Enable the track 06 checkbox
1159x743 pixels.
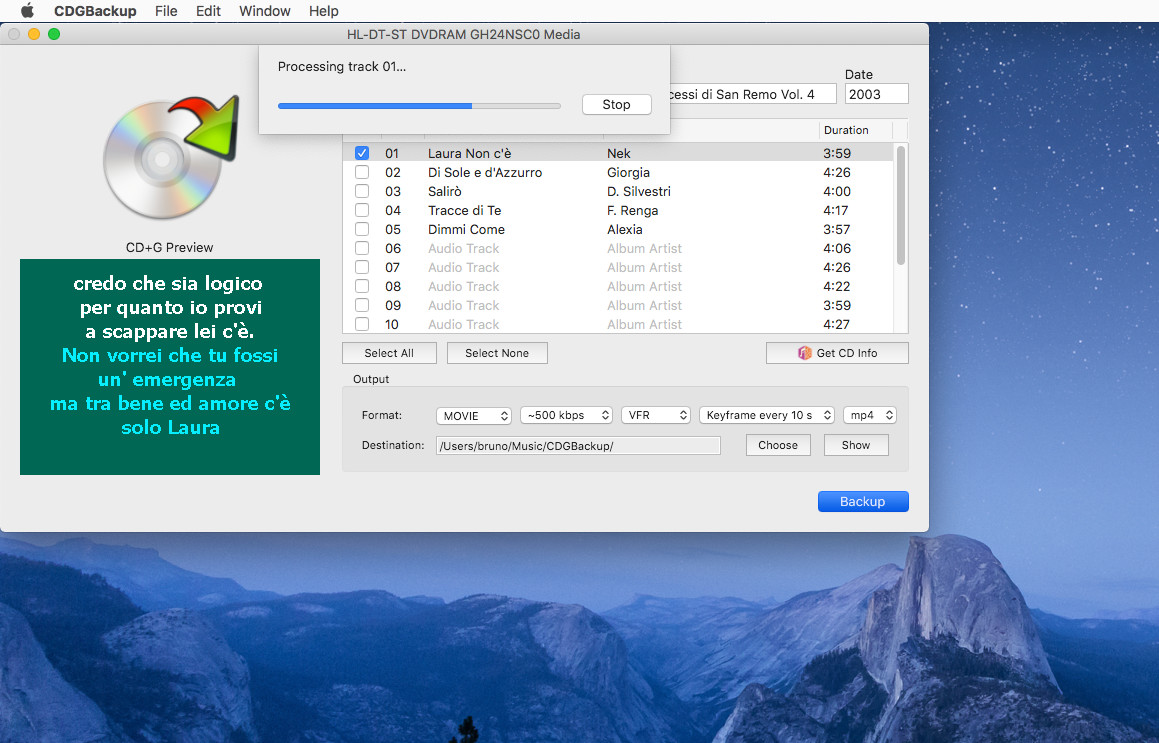[x=361, y=248]
